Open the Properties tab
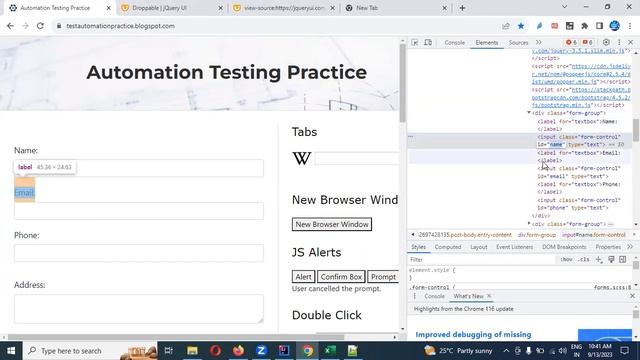Screen dimensions: 640x360 tap(608, 247)
